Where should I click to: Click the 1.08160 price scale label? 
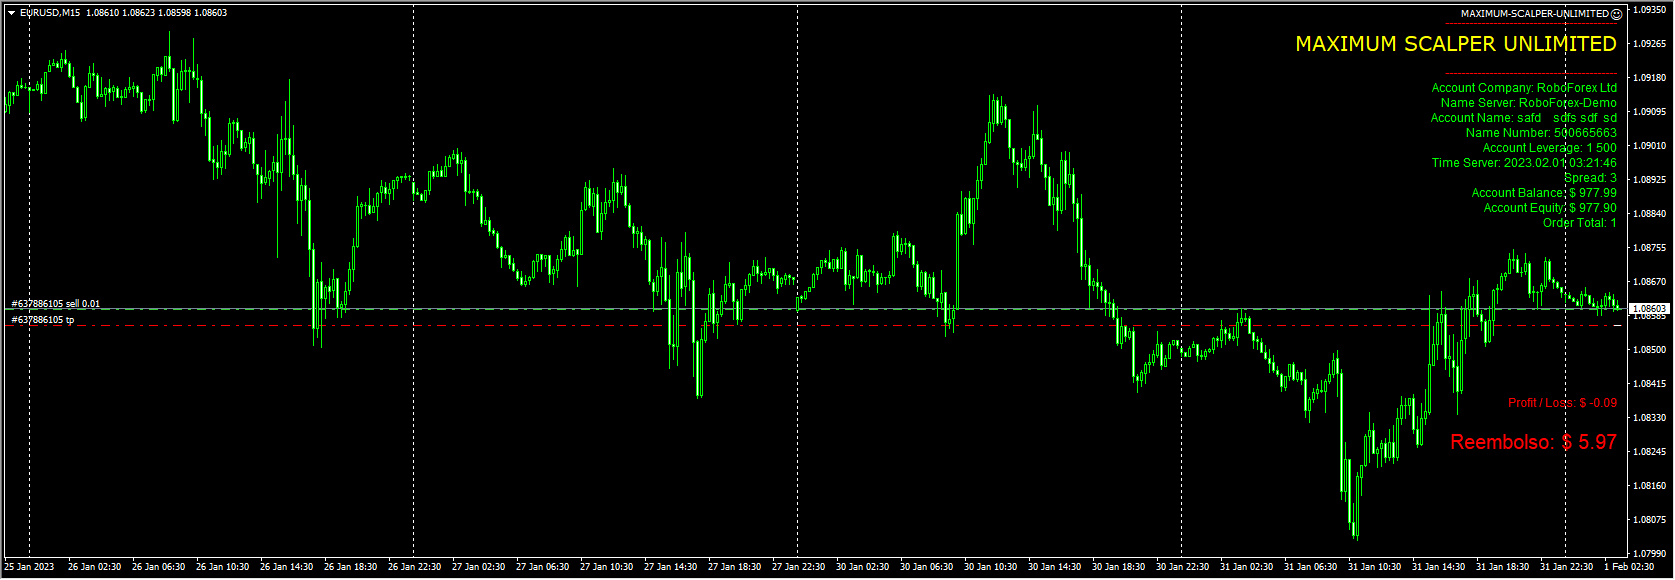(1649, 486)
